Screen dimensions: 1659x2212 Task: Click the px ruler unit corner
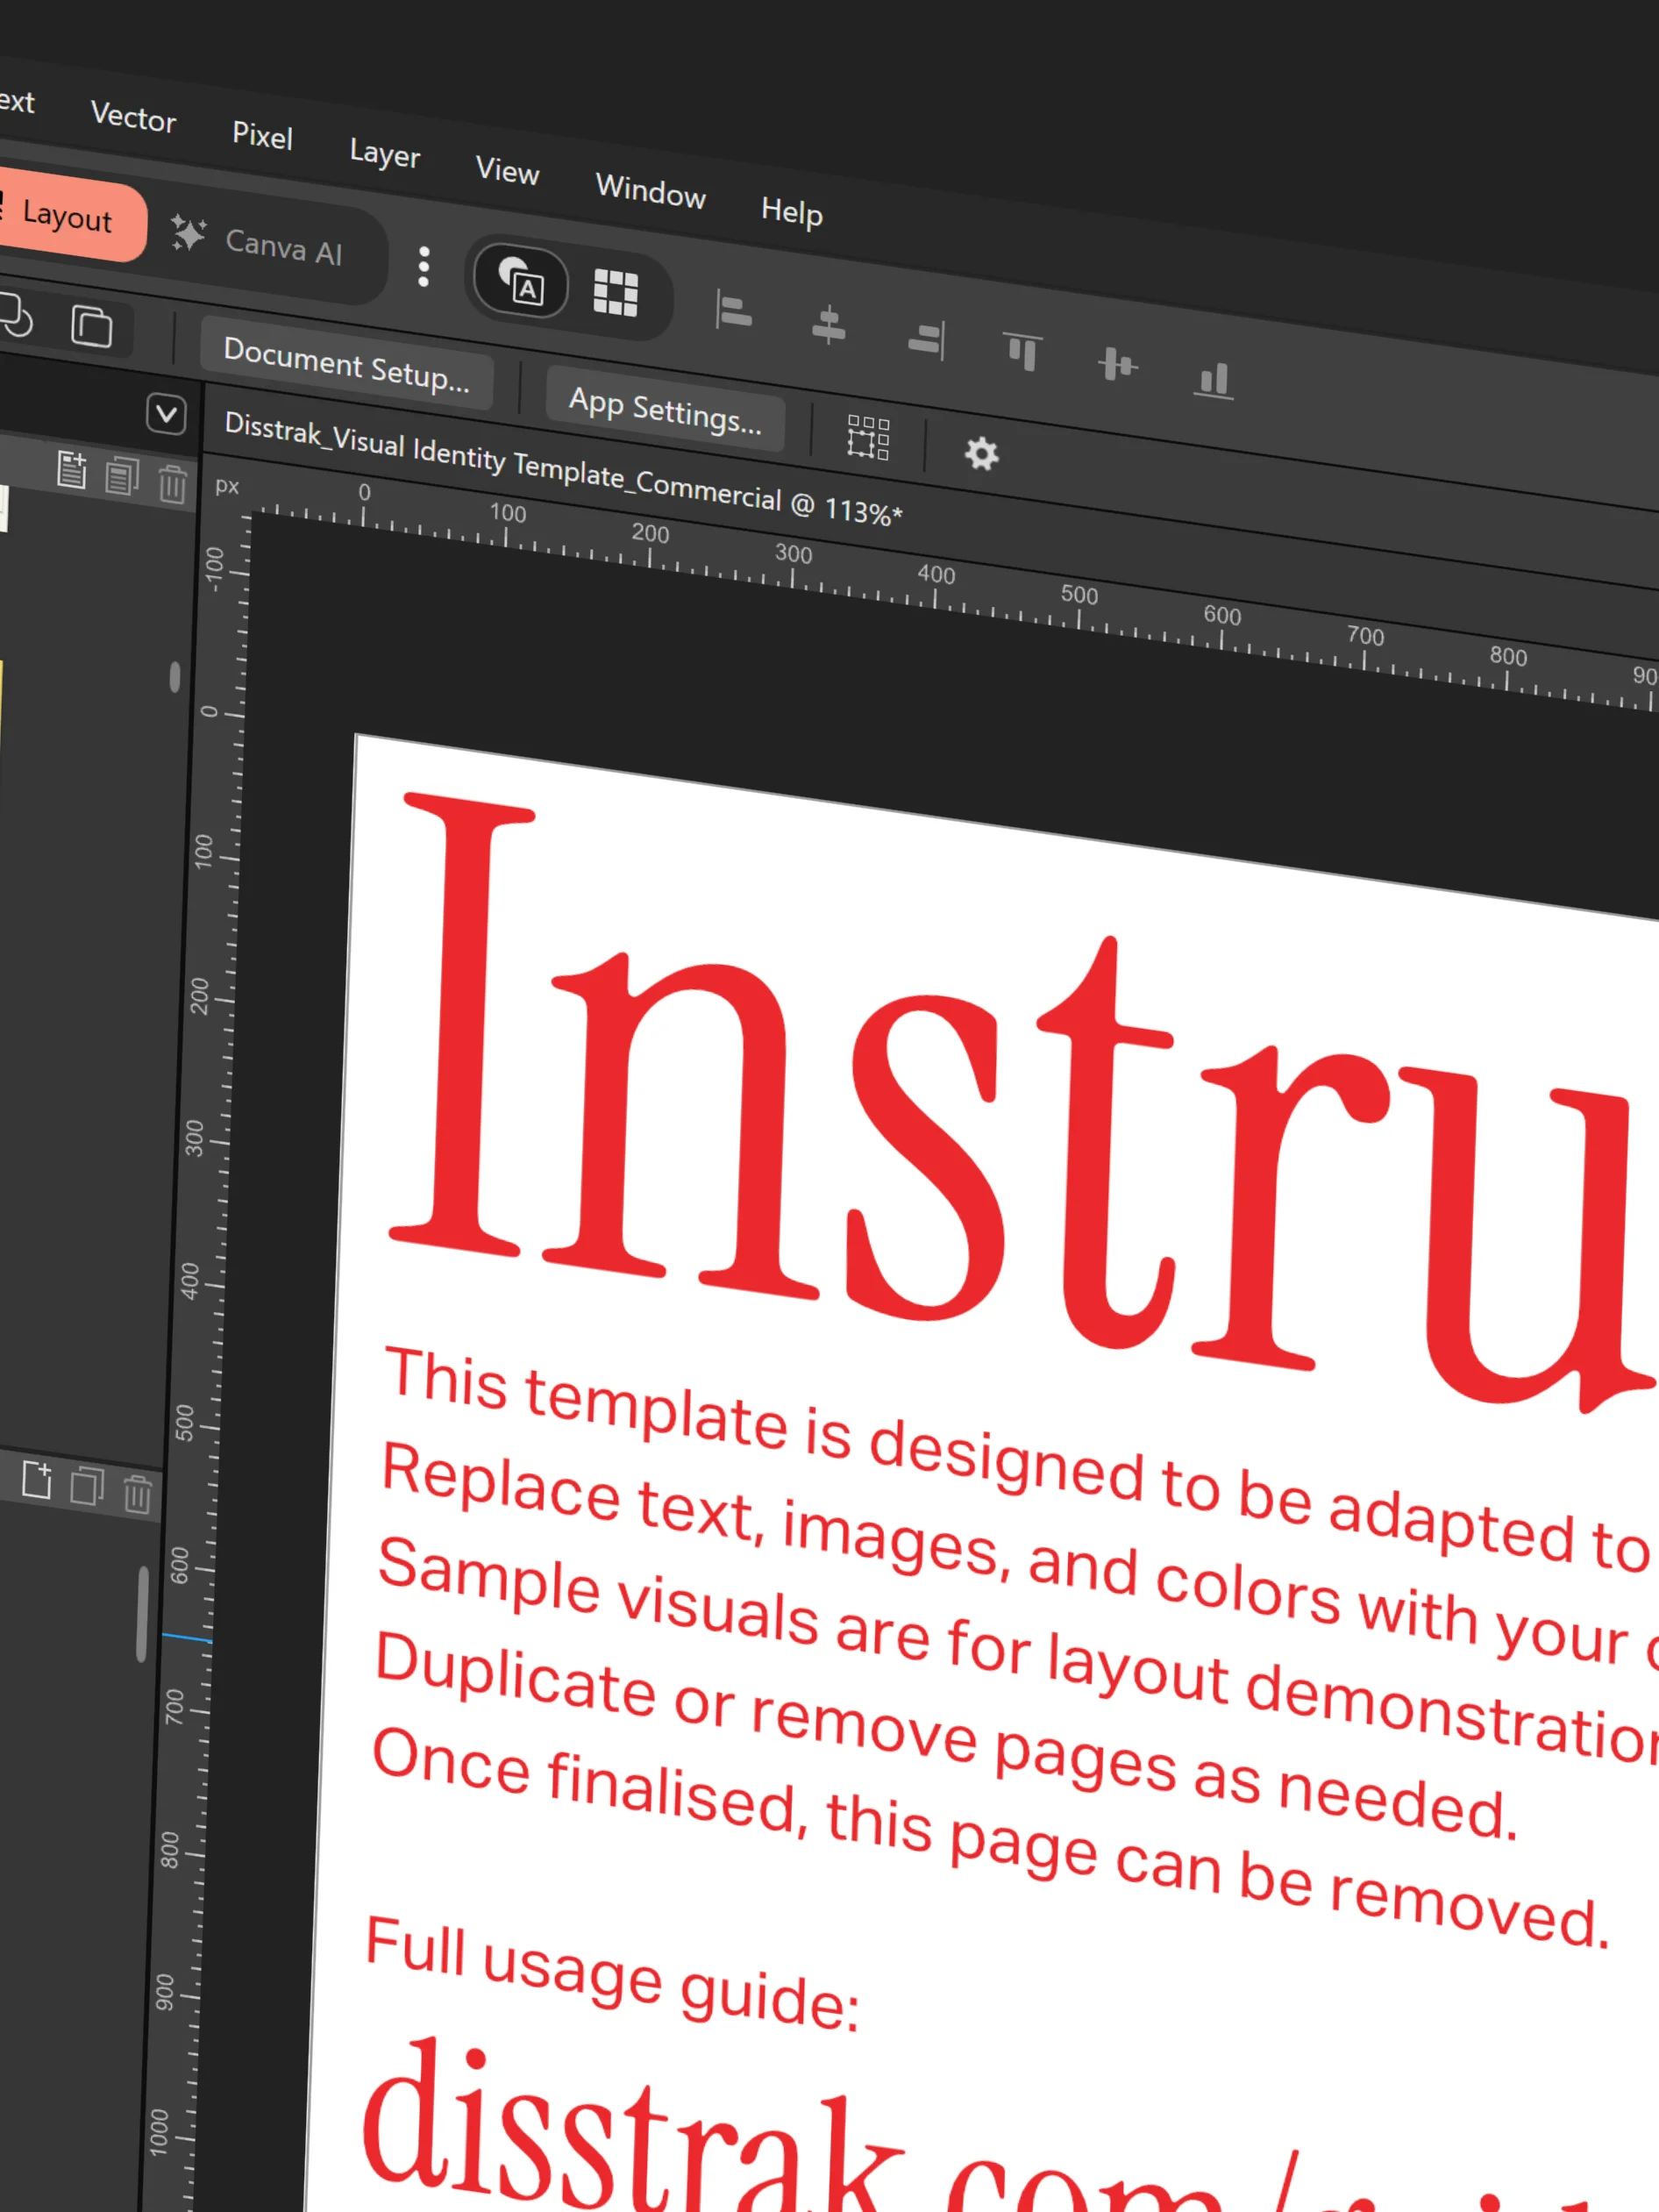(227, 486)
